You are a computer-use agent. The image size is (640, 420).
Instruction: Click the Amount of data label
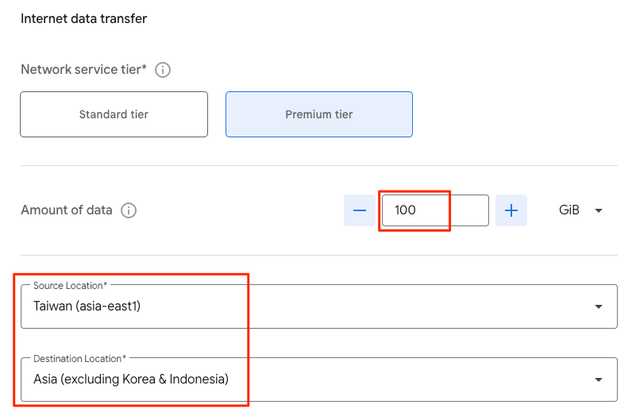coord(66,211)
